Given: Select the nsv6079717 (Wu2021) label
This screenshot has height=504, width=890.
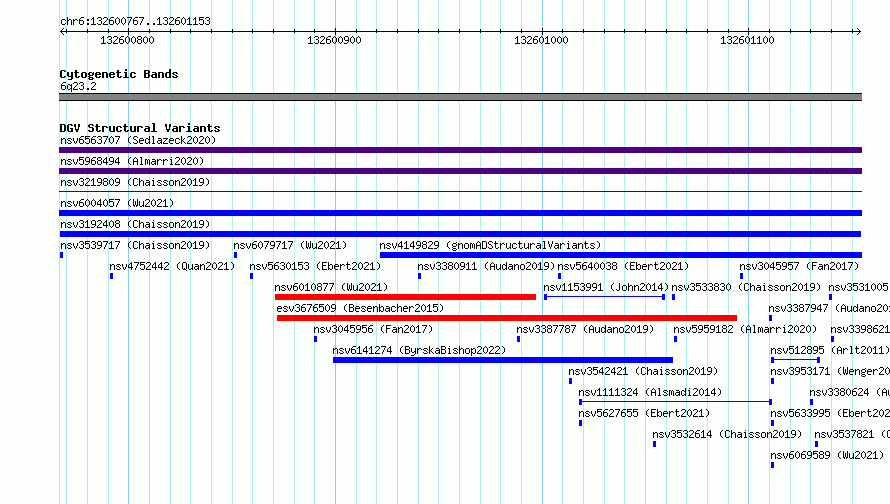Looking at the screenshot, I should tap(290, 245).
